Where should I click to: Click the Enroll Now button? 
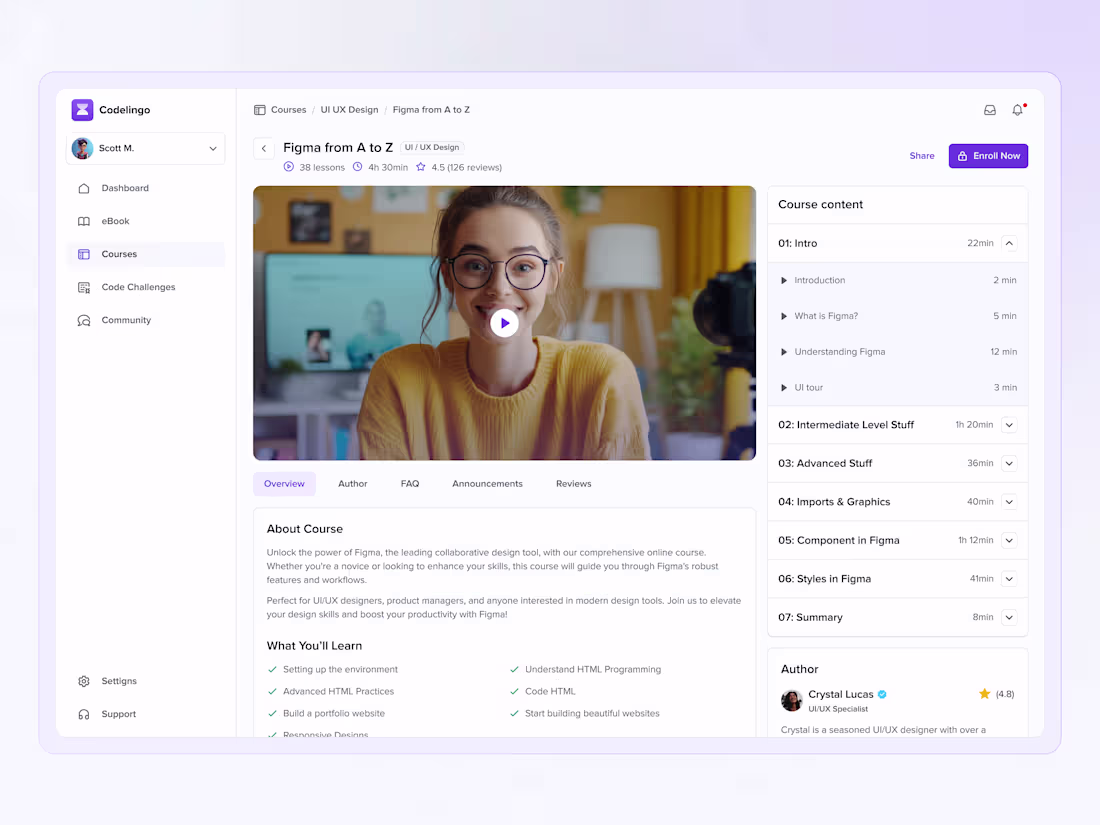pyautogui.click(x=988, y=156)
